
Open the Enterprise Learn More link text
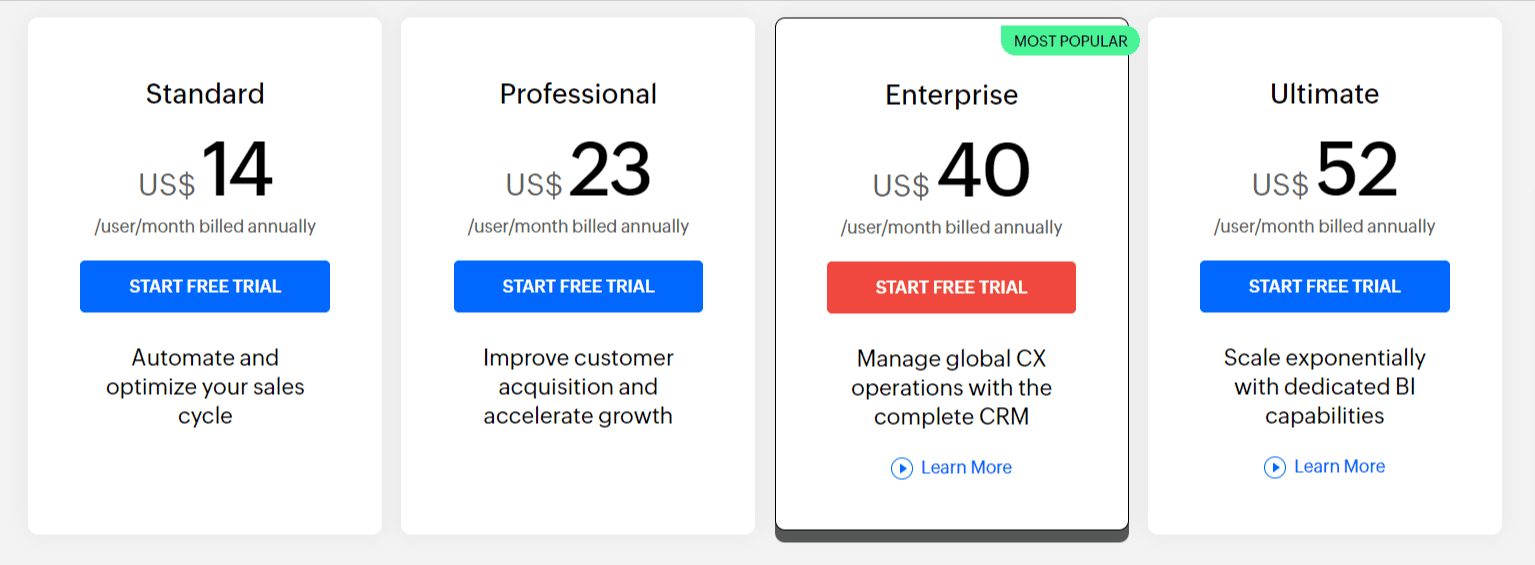(x=966, y=468)
